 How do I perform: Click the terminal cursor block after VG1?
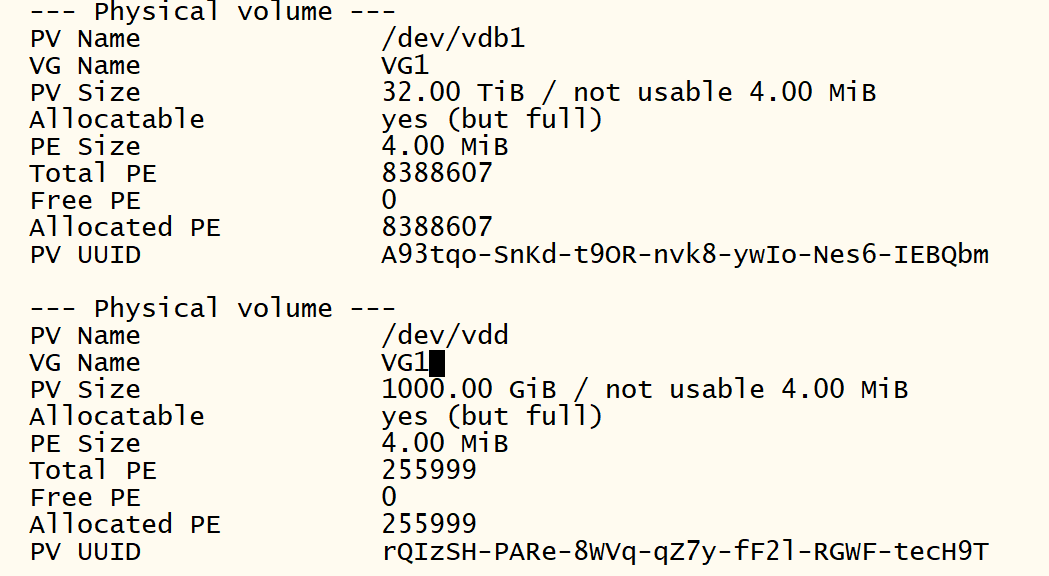tap(437, 363)
